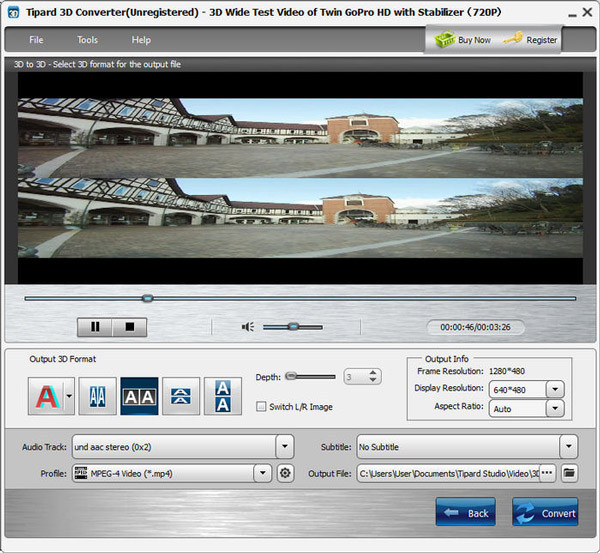600x553 pixels.
Task: Open the Tools menu
Action: click(87, 40)
